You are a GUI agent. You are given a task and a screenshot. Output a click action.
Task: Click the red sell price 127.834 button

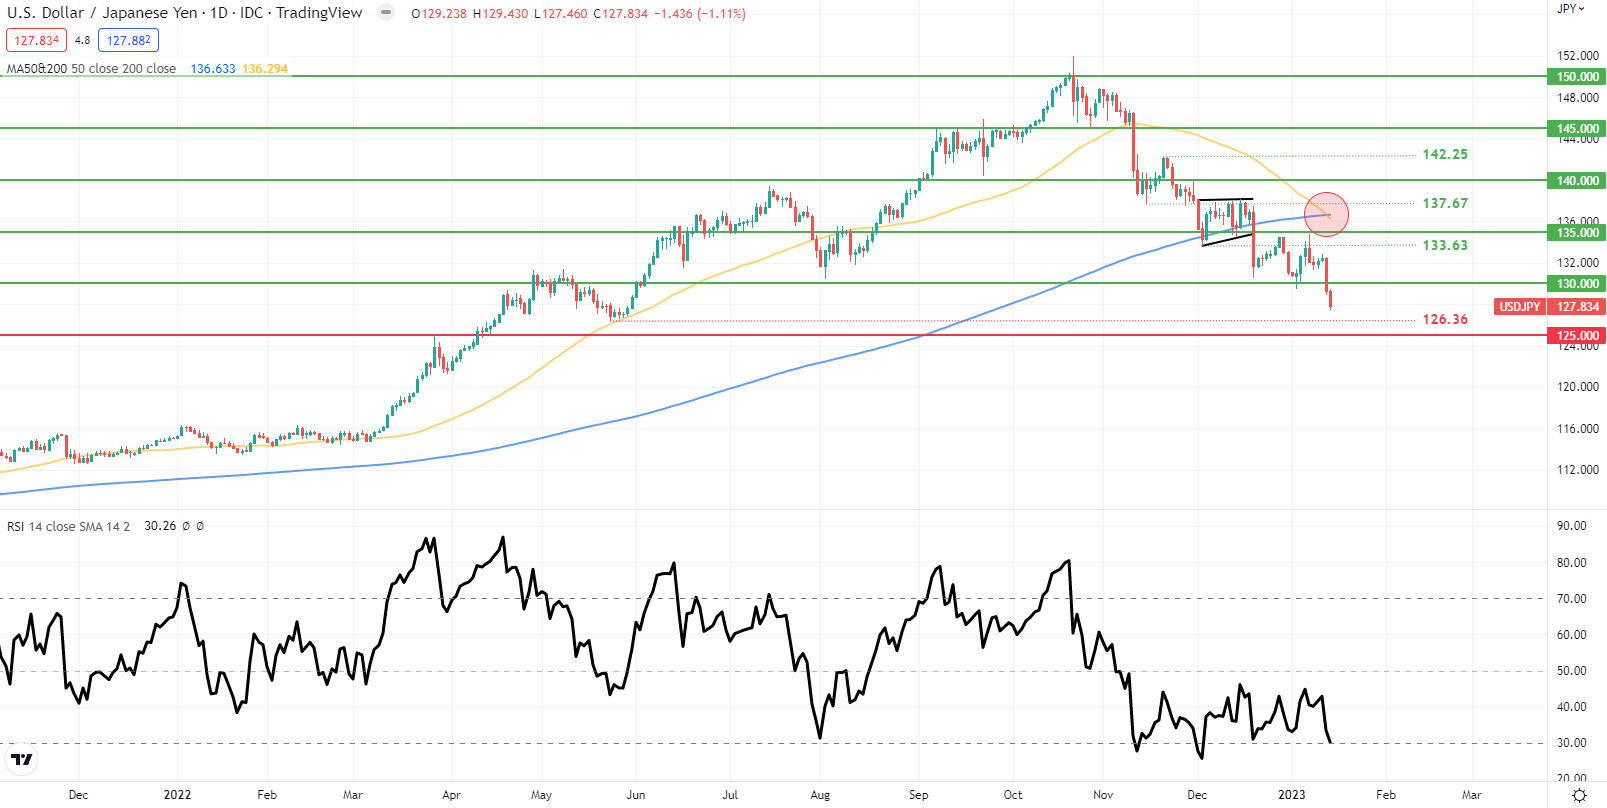tap(36, 40)
